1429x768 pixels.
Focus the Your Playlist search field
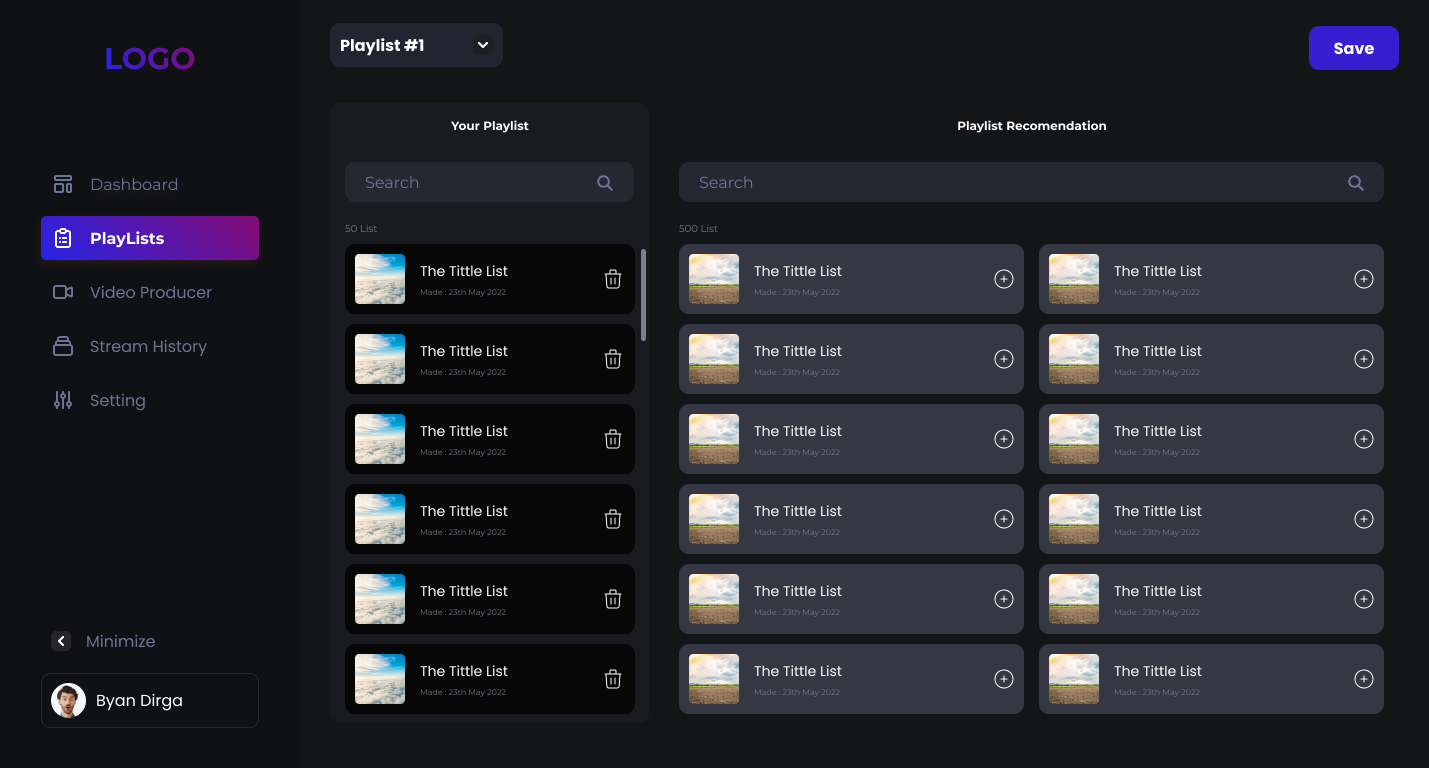tap(489, 182)
